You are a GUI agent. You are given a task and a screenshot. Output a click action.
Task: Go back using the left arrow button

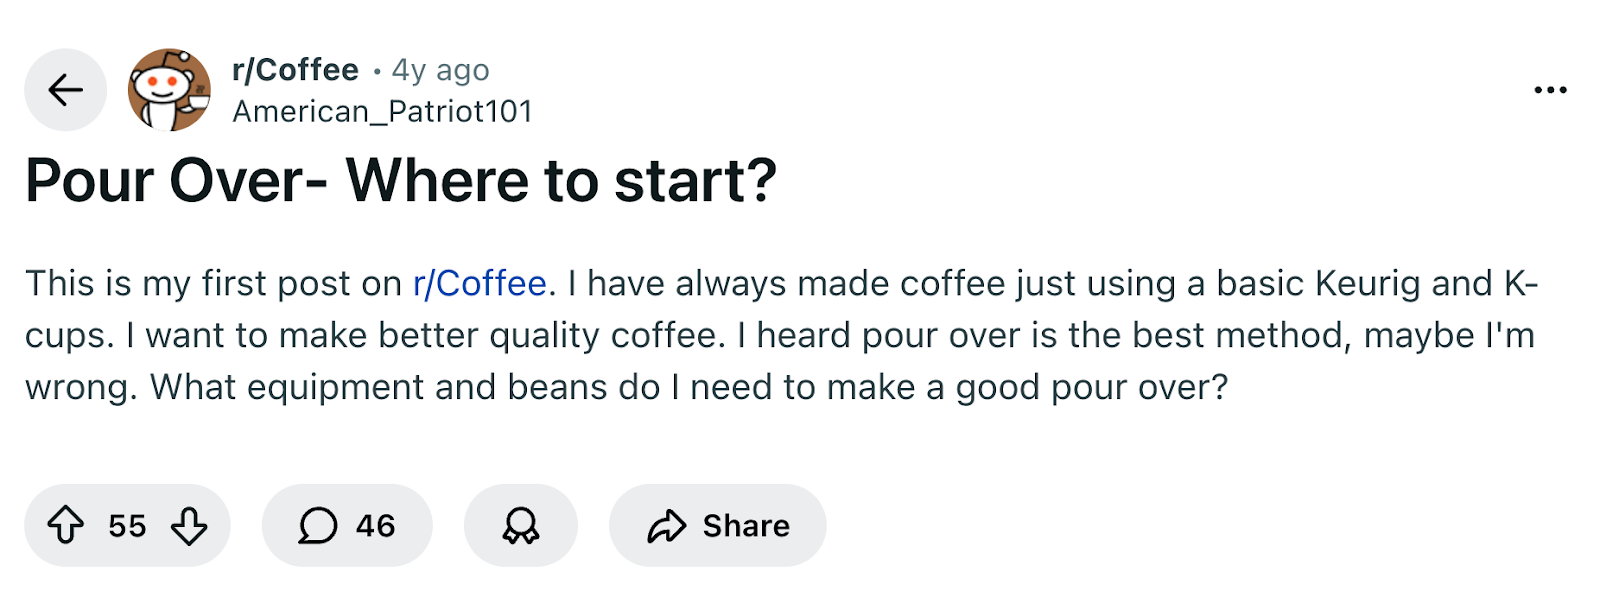(x=65, y=90)
